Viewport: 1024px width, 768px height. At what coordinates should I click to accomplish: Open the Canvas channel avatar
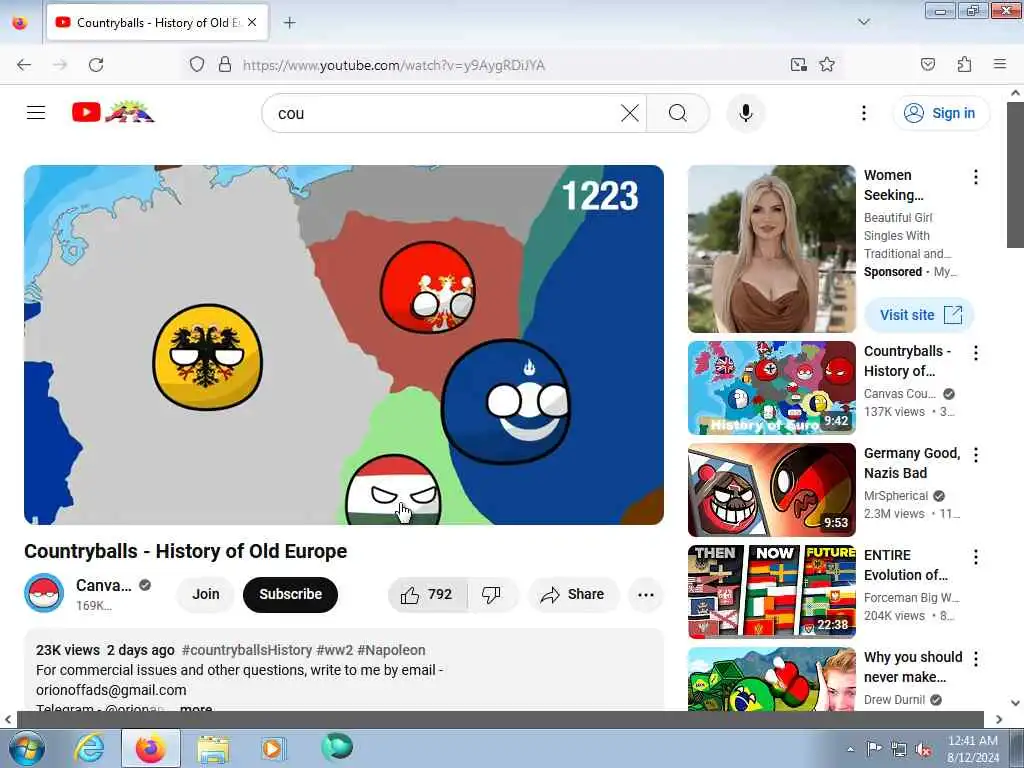point(44,594)
